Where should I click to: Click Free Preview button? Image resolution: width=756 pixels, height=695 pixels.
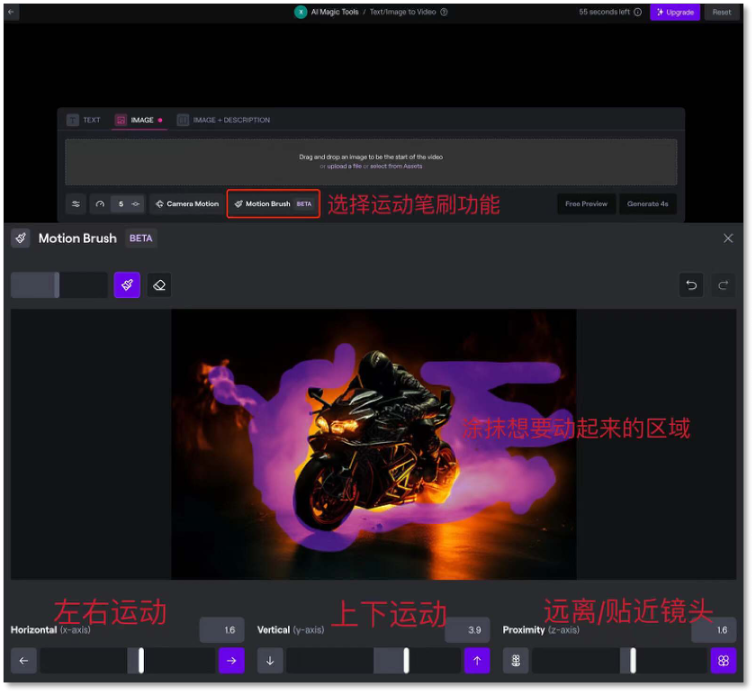coord(586,204)
